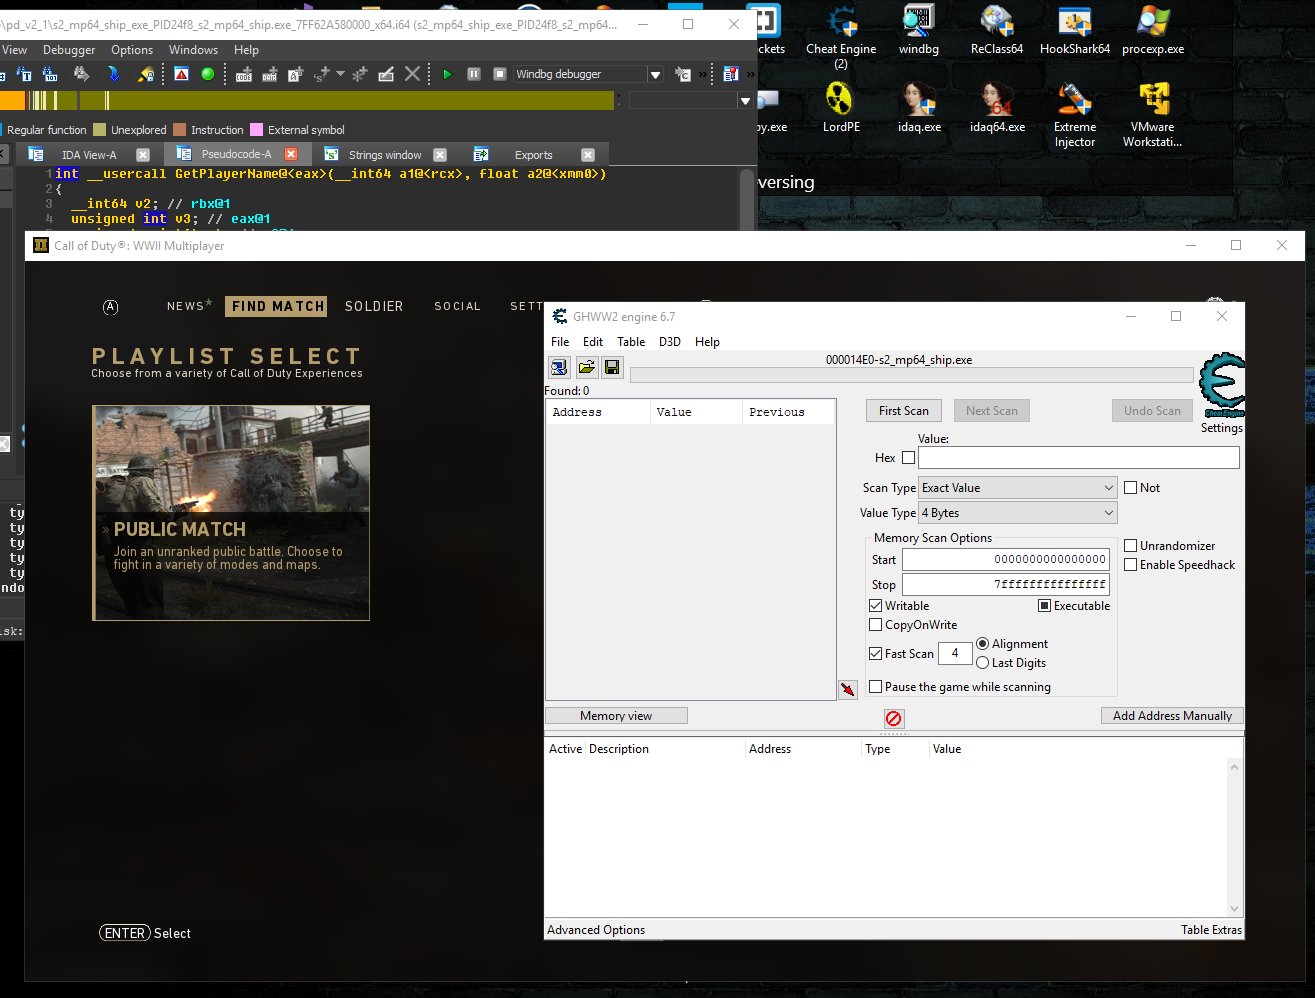Open the idaq64.exe desktop icon
Image resolution: width=1315 pixels, height=998 pixels.
(997, 108)
